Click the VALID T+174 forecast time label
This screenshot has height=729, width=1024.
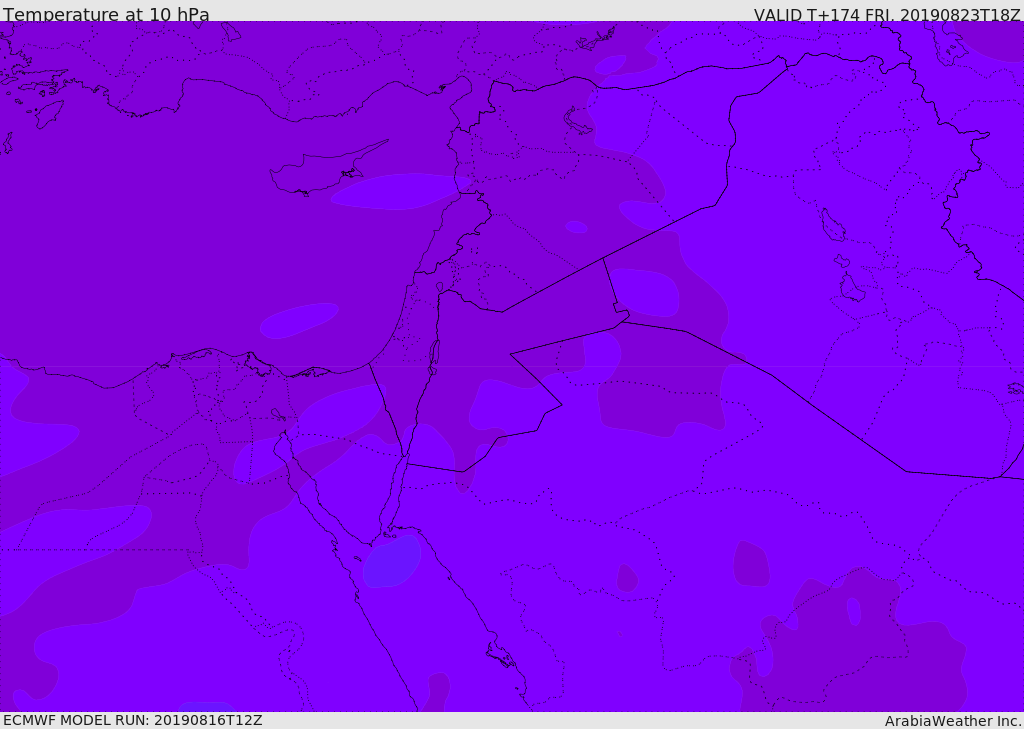(x=887, y=15)
